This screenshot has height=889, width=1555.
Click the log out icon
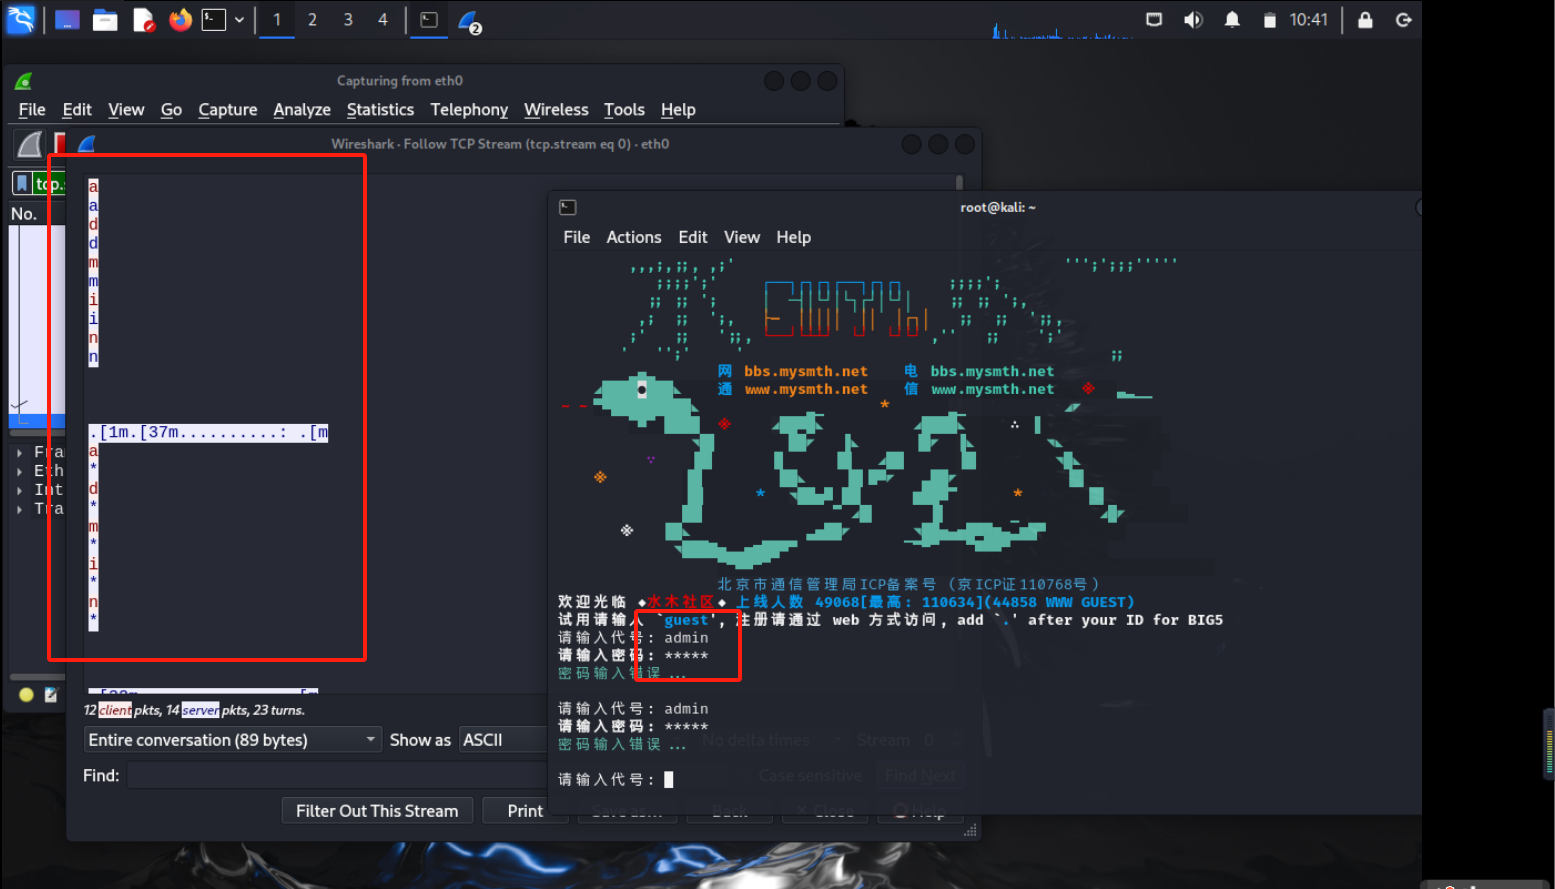tap(1403, 20)
